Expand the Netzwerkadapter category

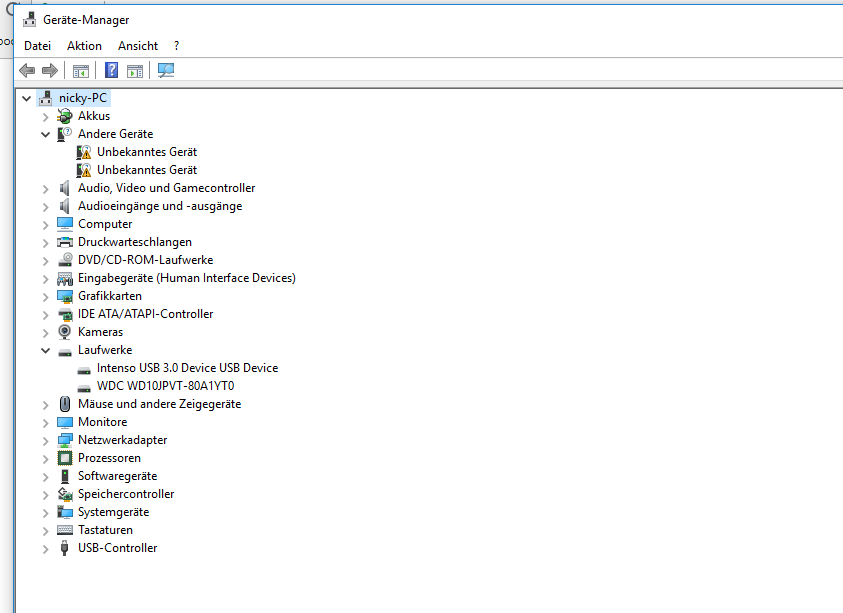click(x=45, y=441)
